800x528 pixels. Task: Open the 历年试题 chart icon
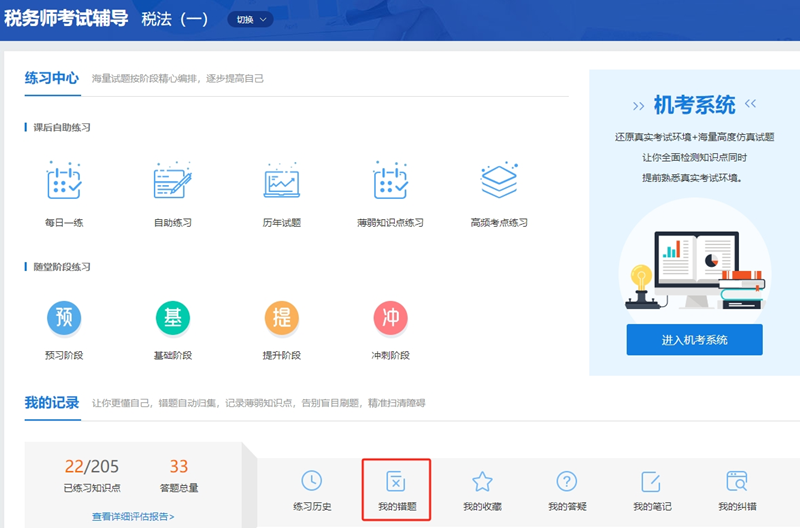(x=282, y=181)
